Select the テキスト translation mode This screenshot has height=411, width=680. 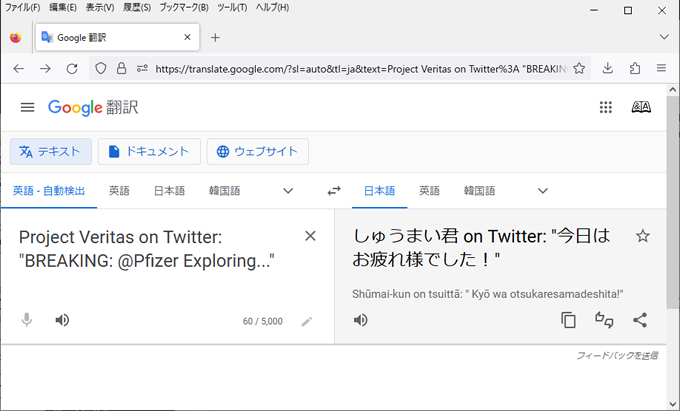click(x=51, y=151)
